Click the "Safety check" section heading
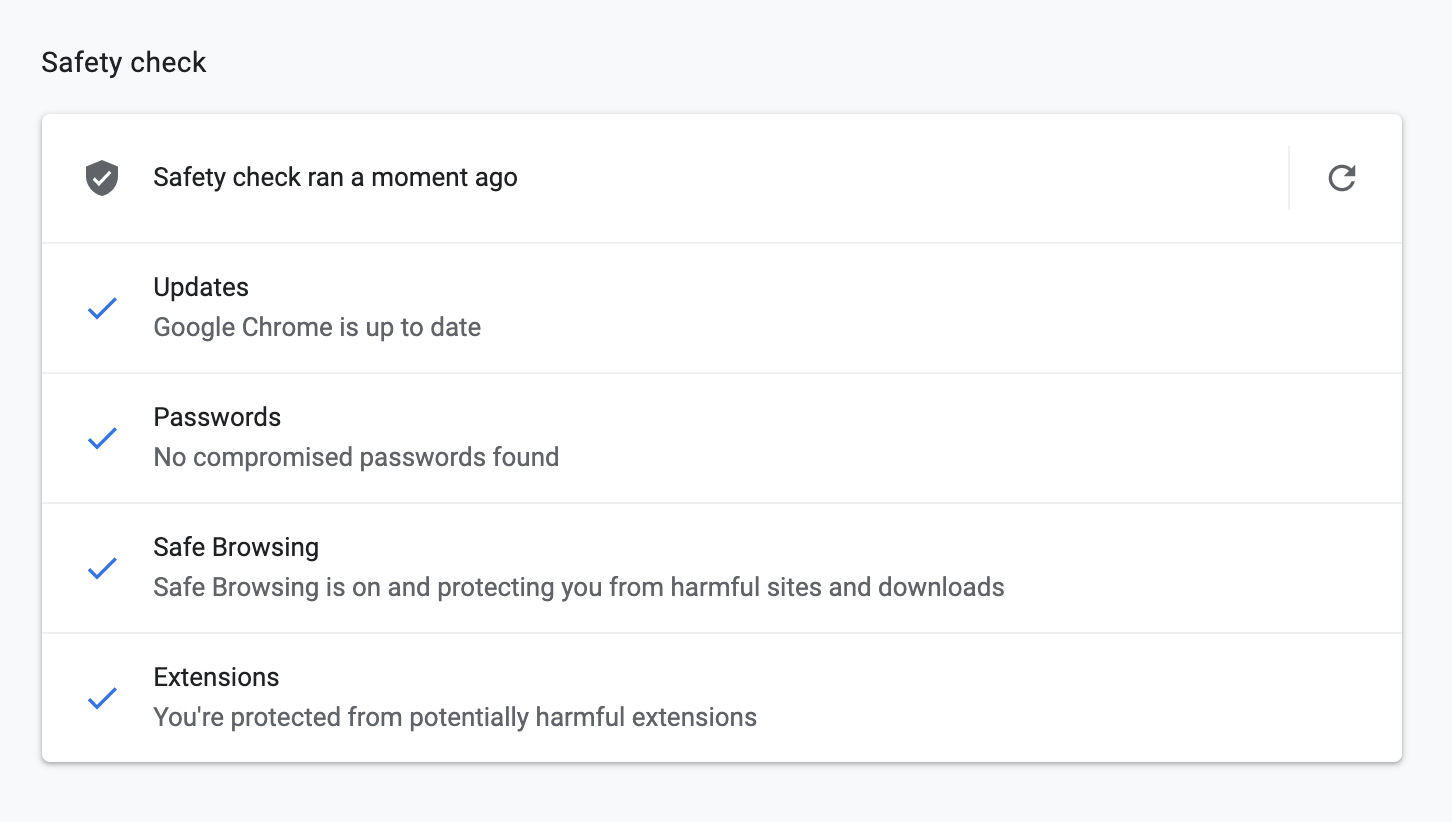 124,63
